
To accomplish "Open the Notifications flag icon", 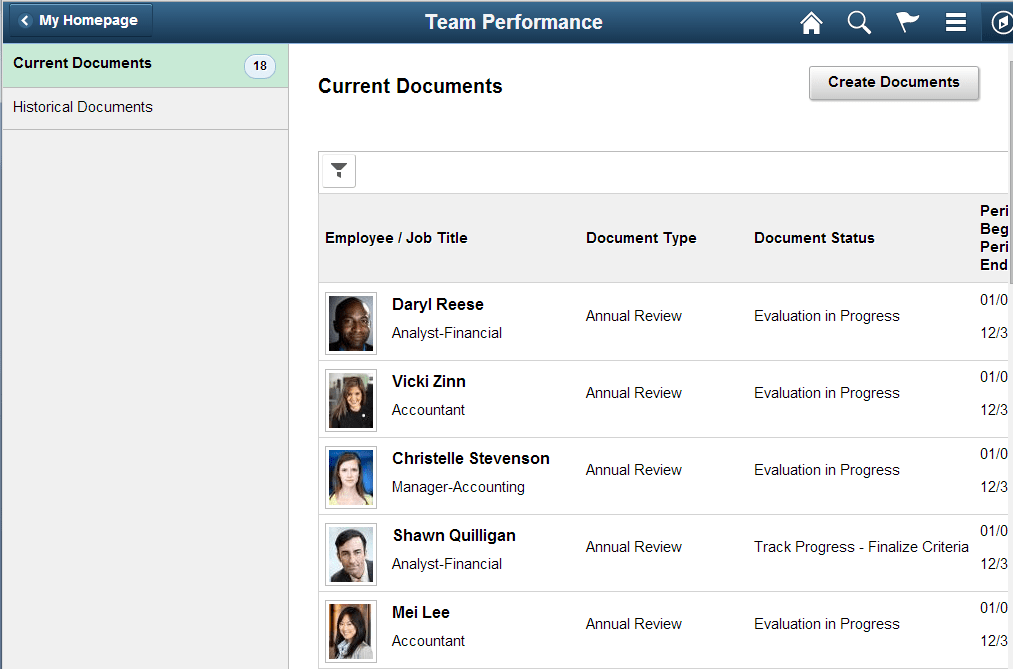I will (x=907, y=22).
